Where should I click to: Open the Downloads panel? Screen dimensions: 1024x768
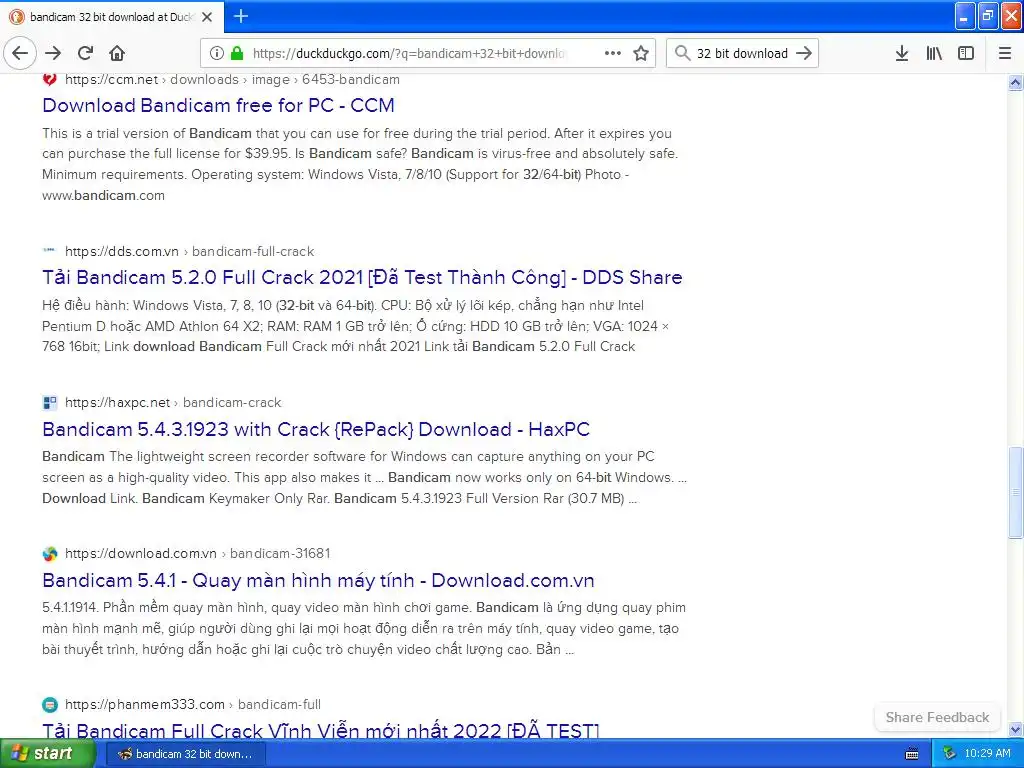pos(901,53)
